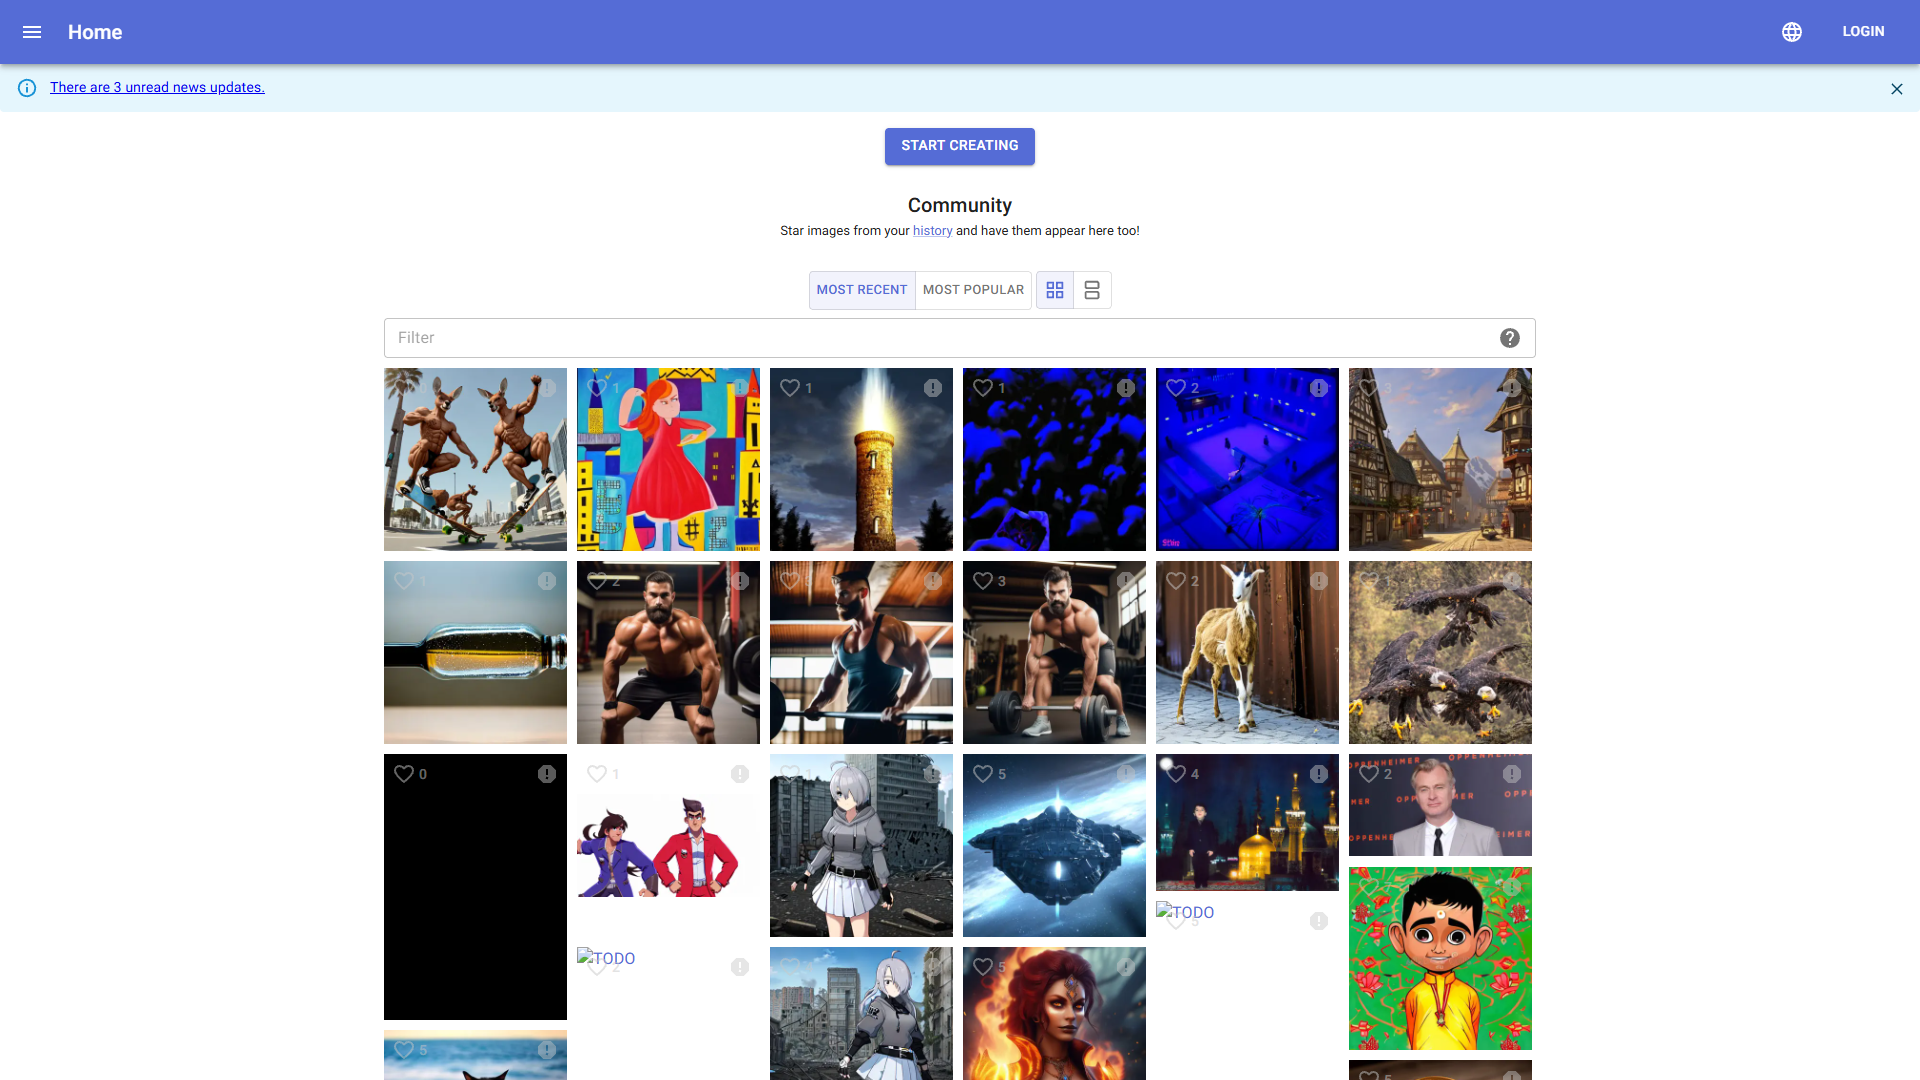The width and height of the screenshot is (1920, 1080).
Task: Open the hamburger navigation menu
Action: [x=32, y=32]
